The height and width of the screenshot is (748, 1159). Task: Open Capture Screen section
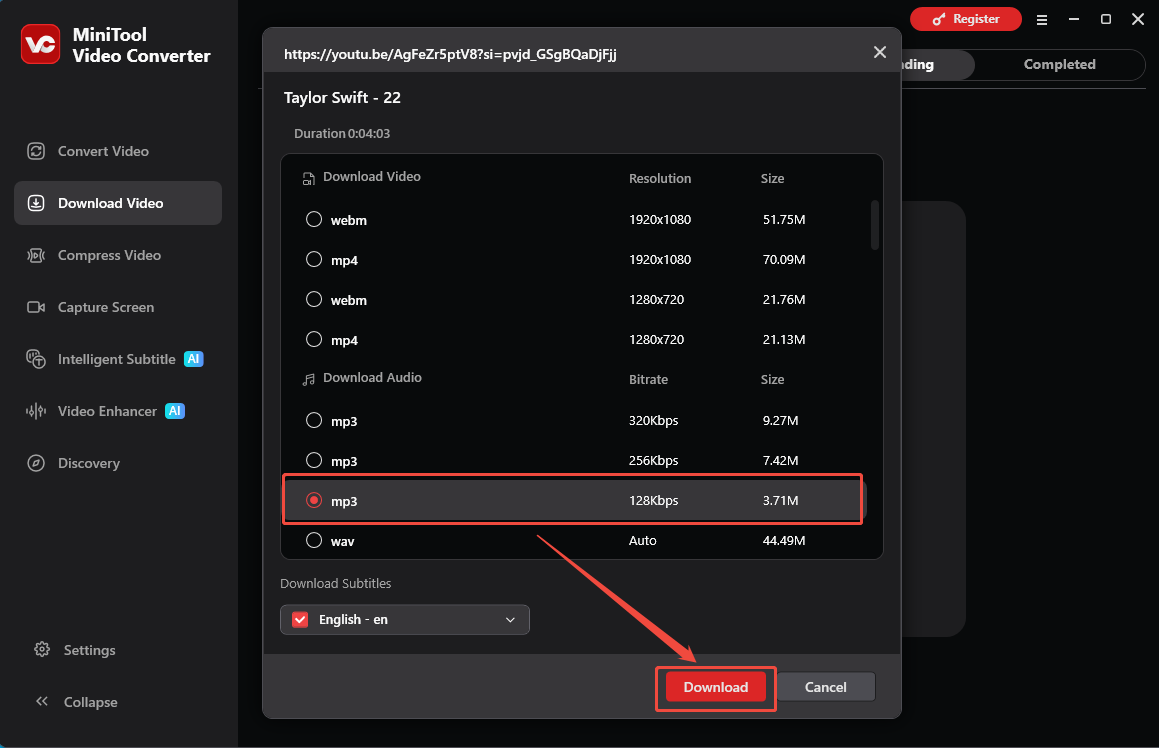pos(118,307)
